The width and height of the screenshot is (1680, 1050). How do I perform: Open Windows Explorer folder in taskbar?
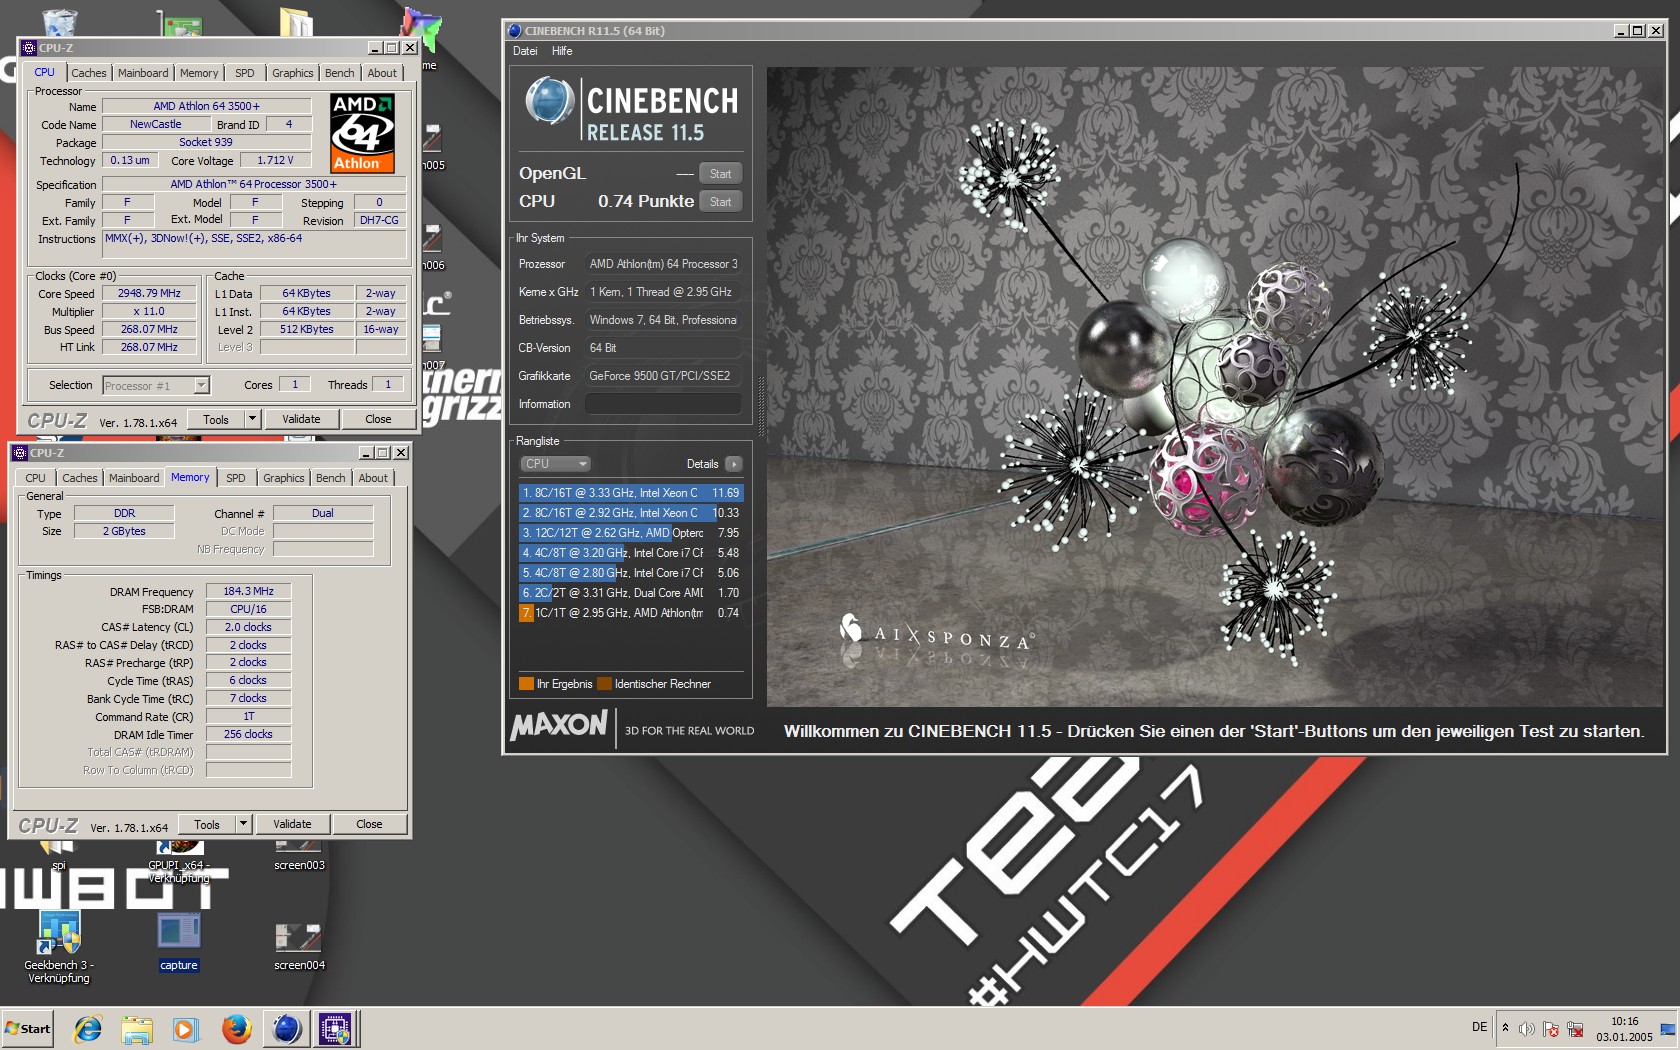tap(137, 1028)
